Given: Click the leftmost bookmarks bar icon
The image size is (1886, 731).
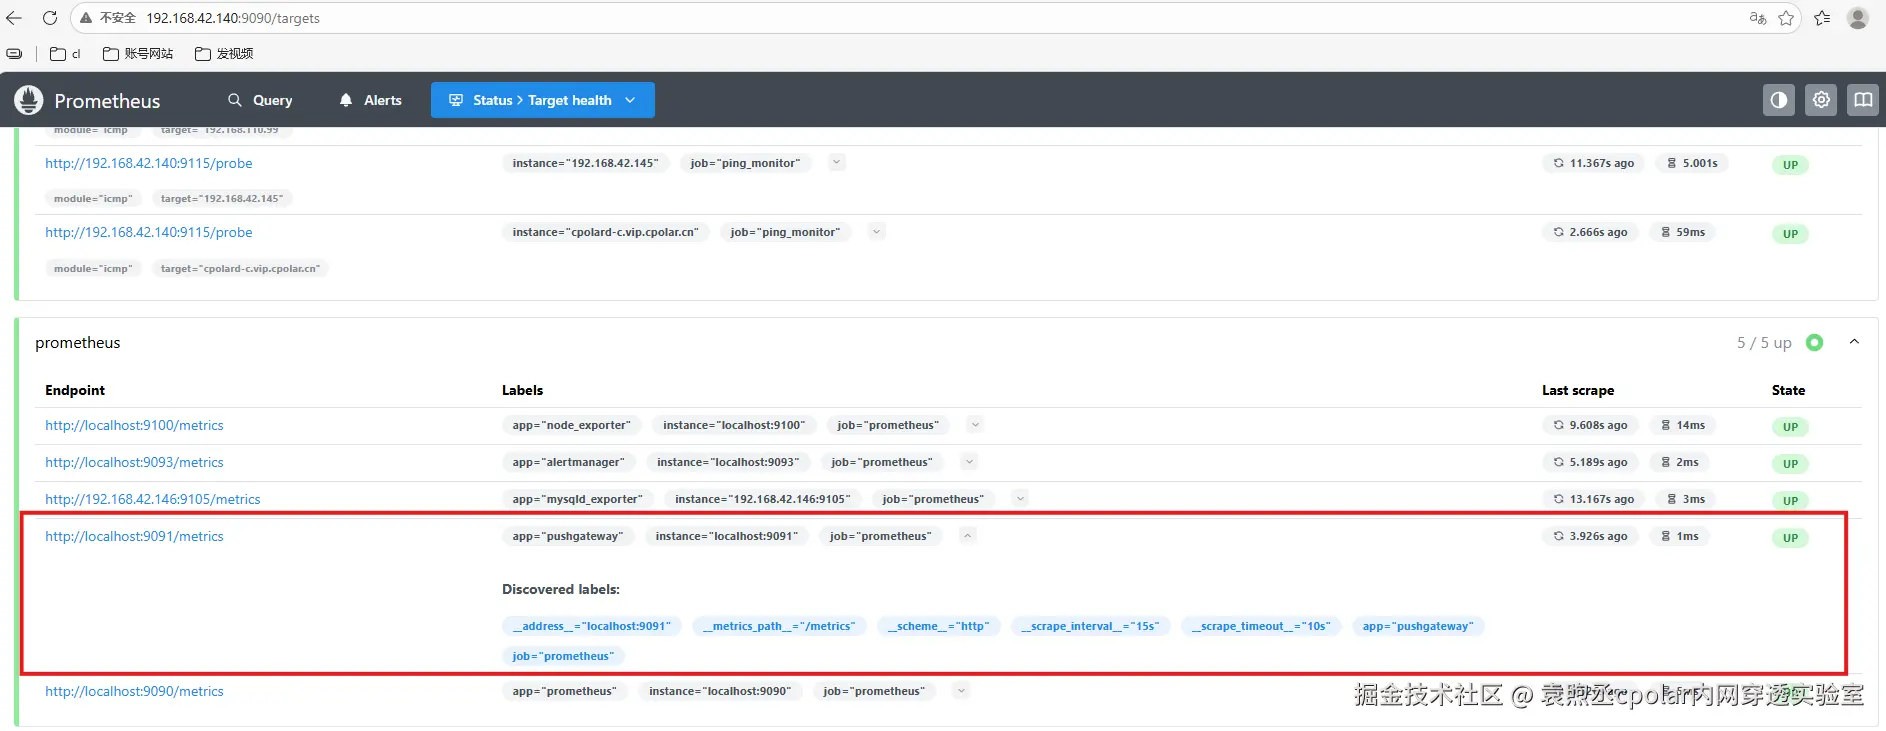Looking at the screenshot, I should click(x=14, y=54).
